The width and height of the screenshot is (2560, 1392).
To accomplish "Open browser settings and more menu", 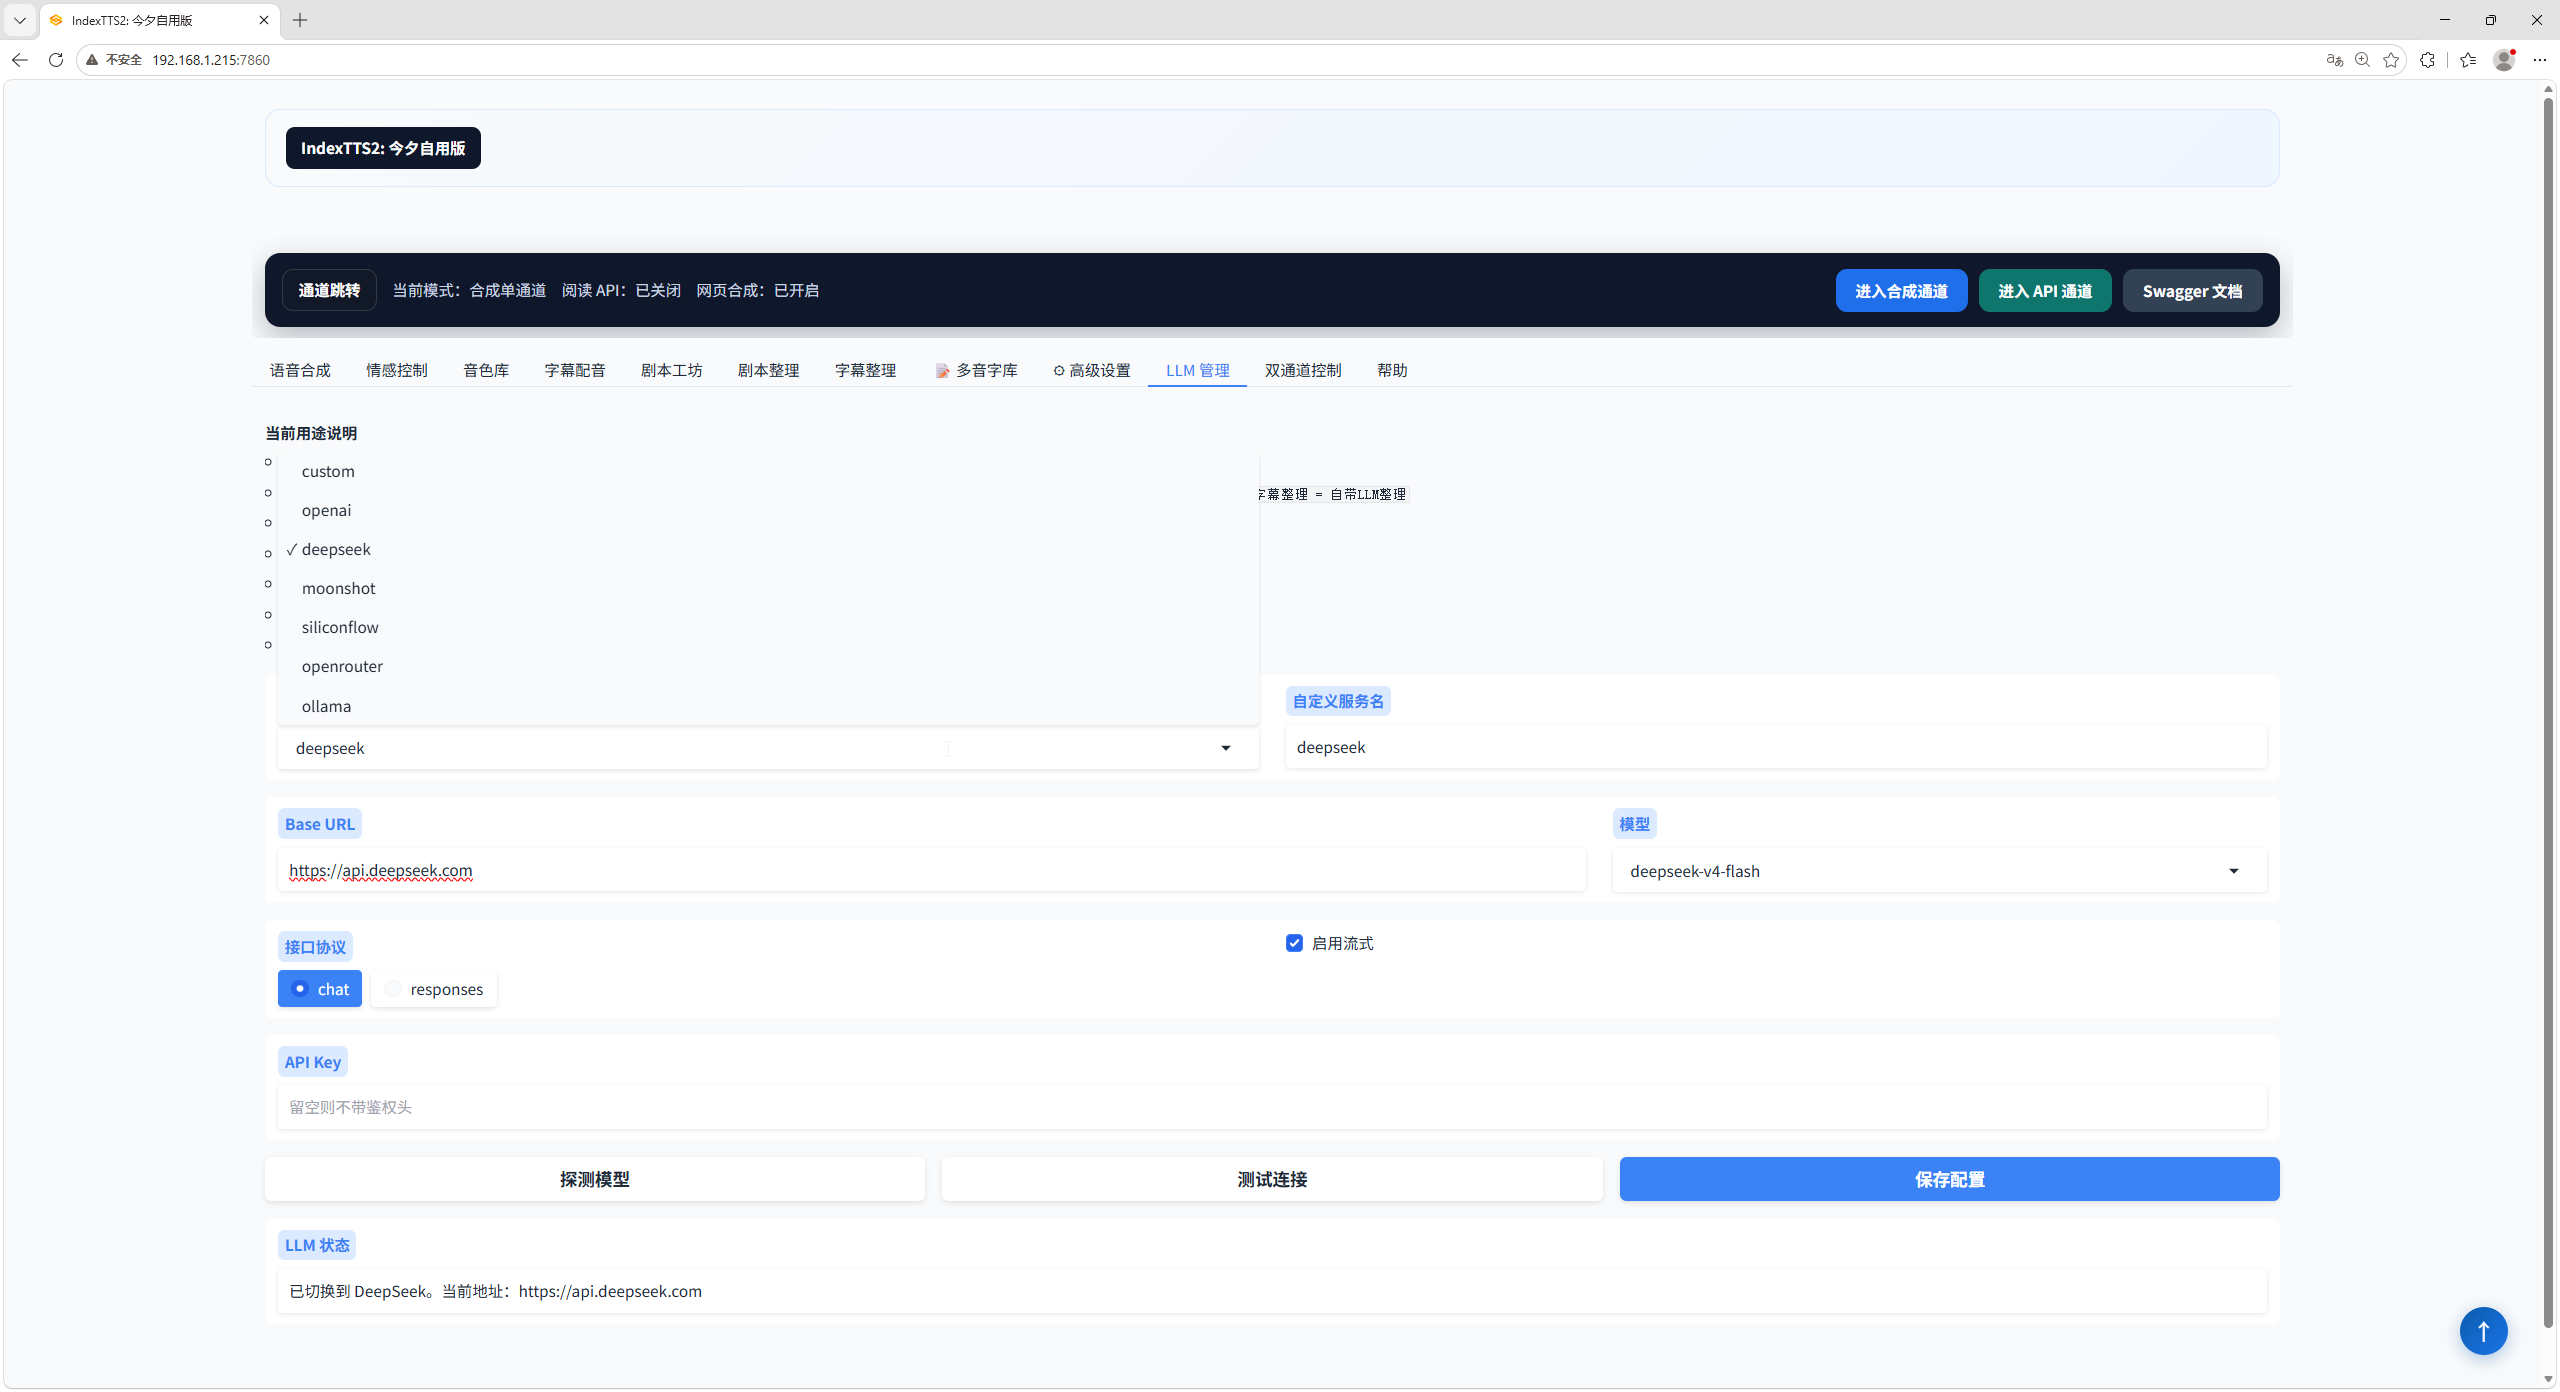I will pos(2539,60).
